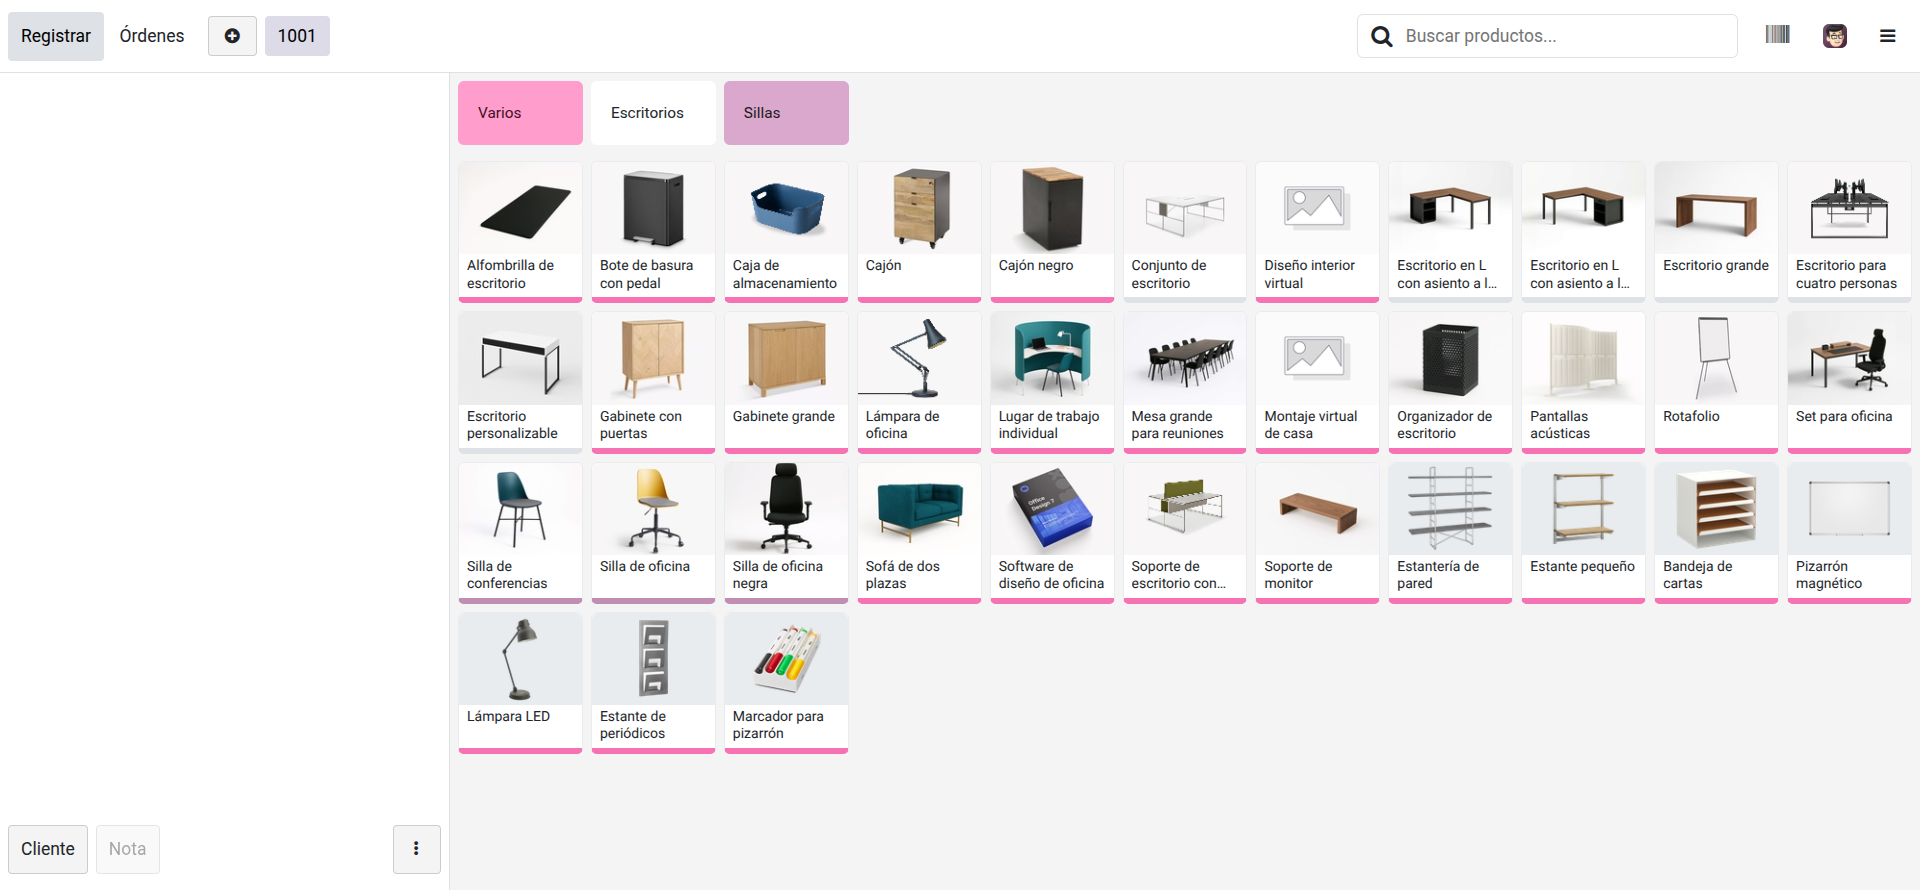Add Caja de almacenamiento product
Viewport: 1920px width, 890px height.
pyautogui.click(x=786, y=232)
